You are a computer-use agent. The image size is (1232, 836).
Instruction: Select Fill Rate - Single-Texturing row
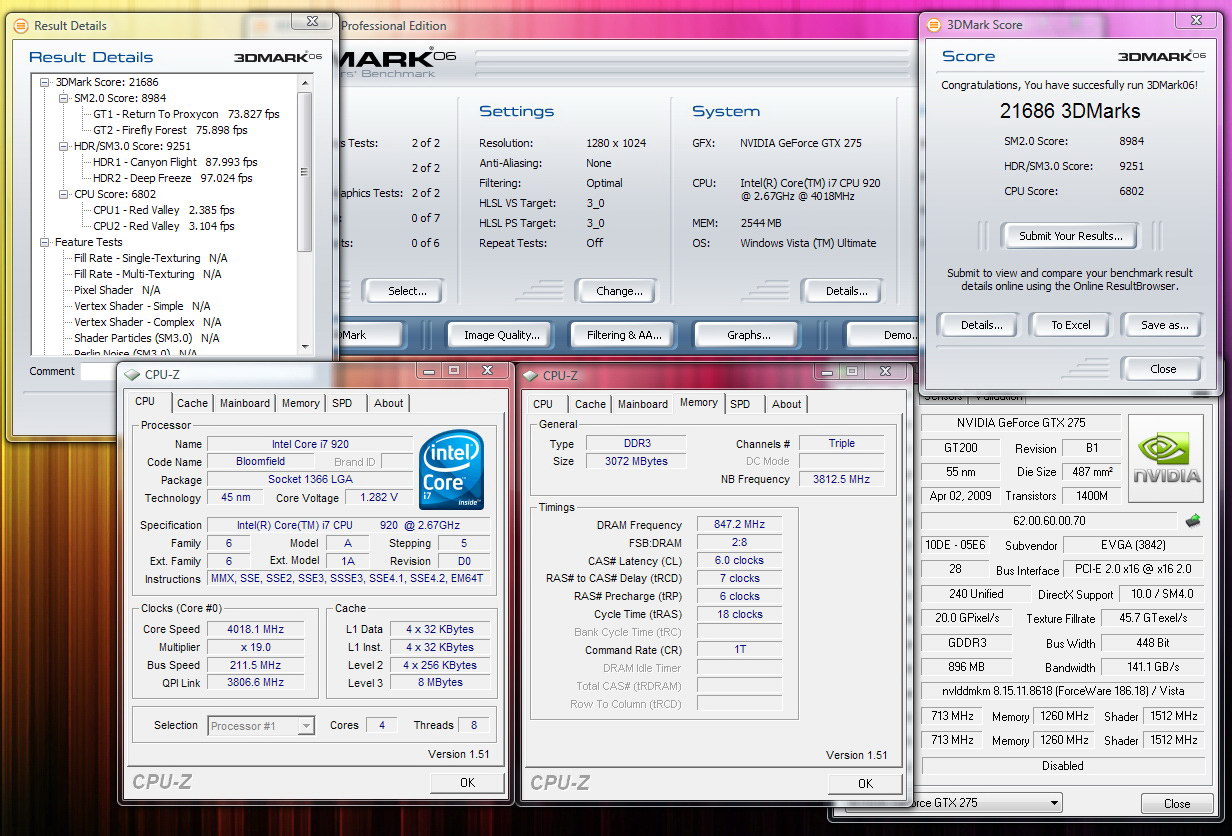coord(150,258)
